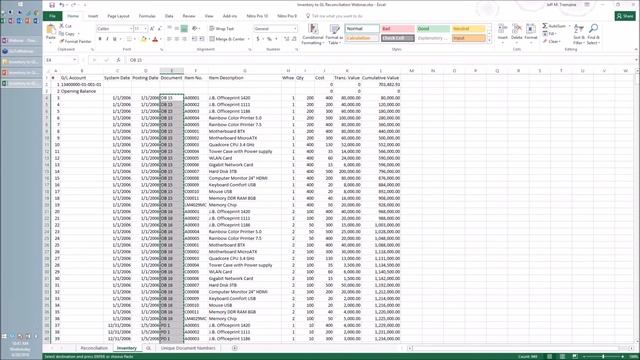The image size is (640, 360).
Task: Apply percent style format
Action: 269,39
